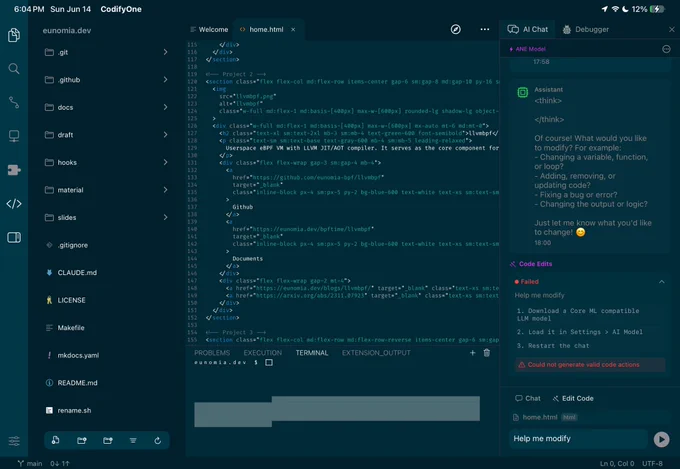Open the file explorer sidebar icon

coord(14,35)
